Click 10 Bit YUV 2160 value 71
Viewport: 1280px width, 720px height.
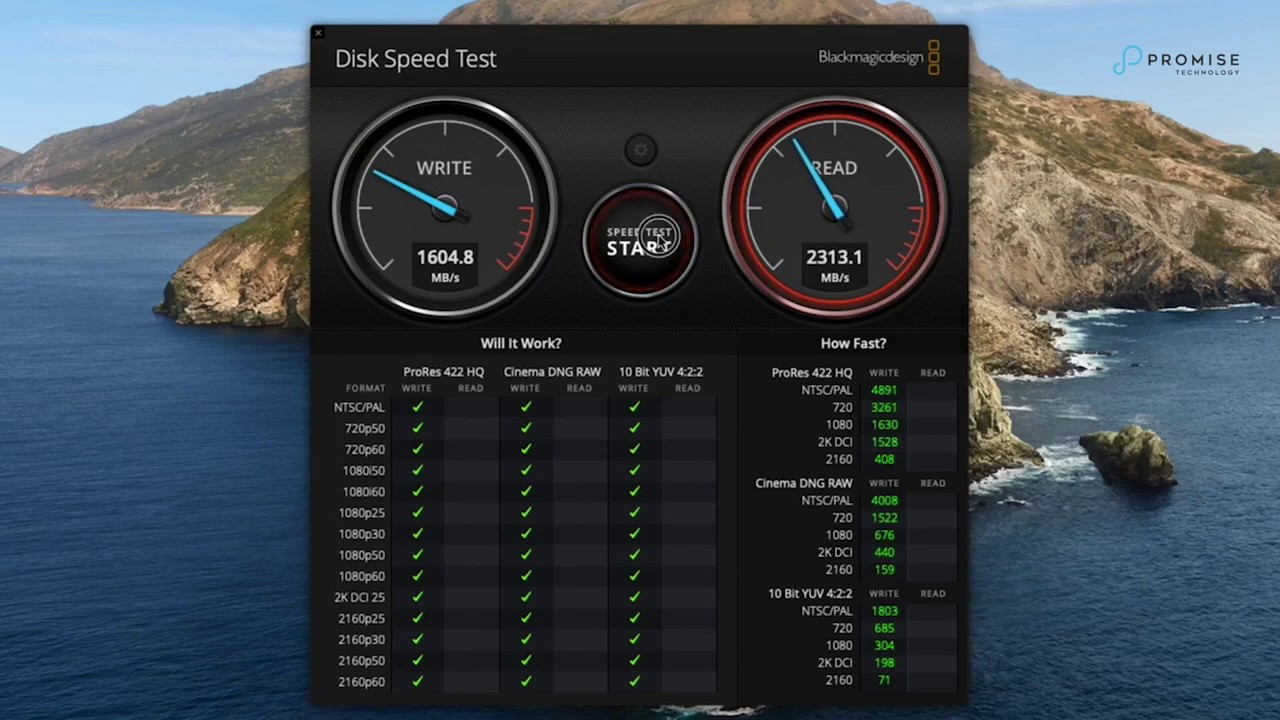884,680
